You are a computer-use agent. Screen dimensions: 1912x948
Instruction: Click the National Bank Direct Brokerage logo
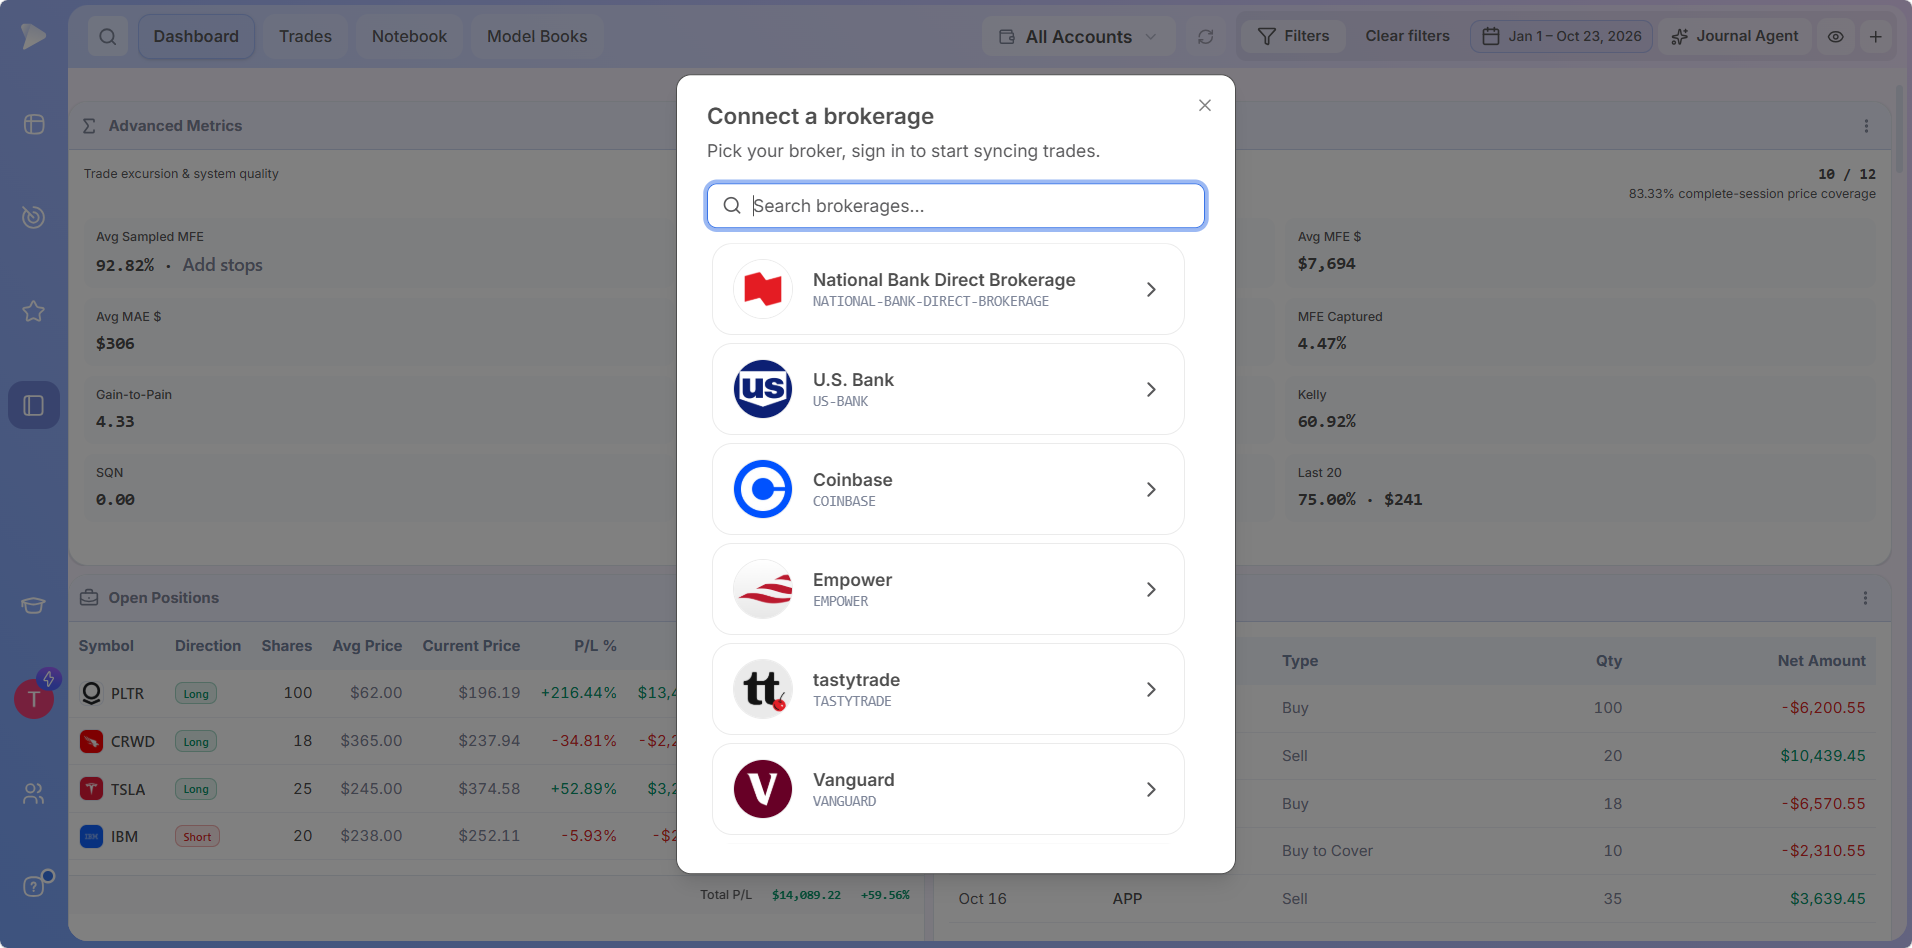click(x=763, y=289)
